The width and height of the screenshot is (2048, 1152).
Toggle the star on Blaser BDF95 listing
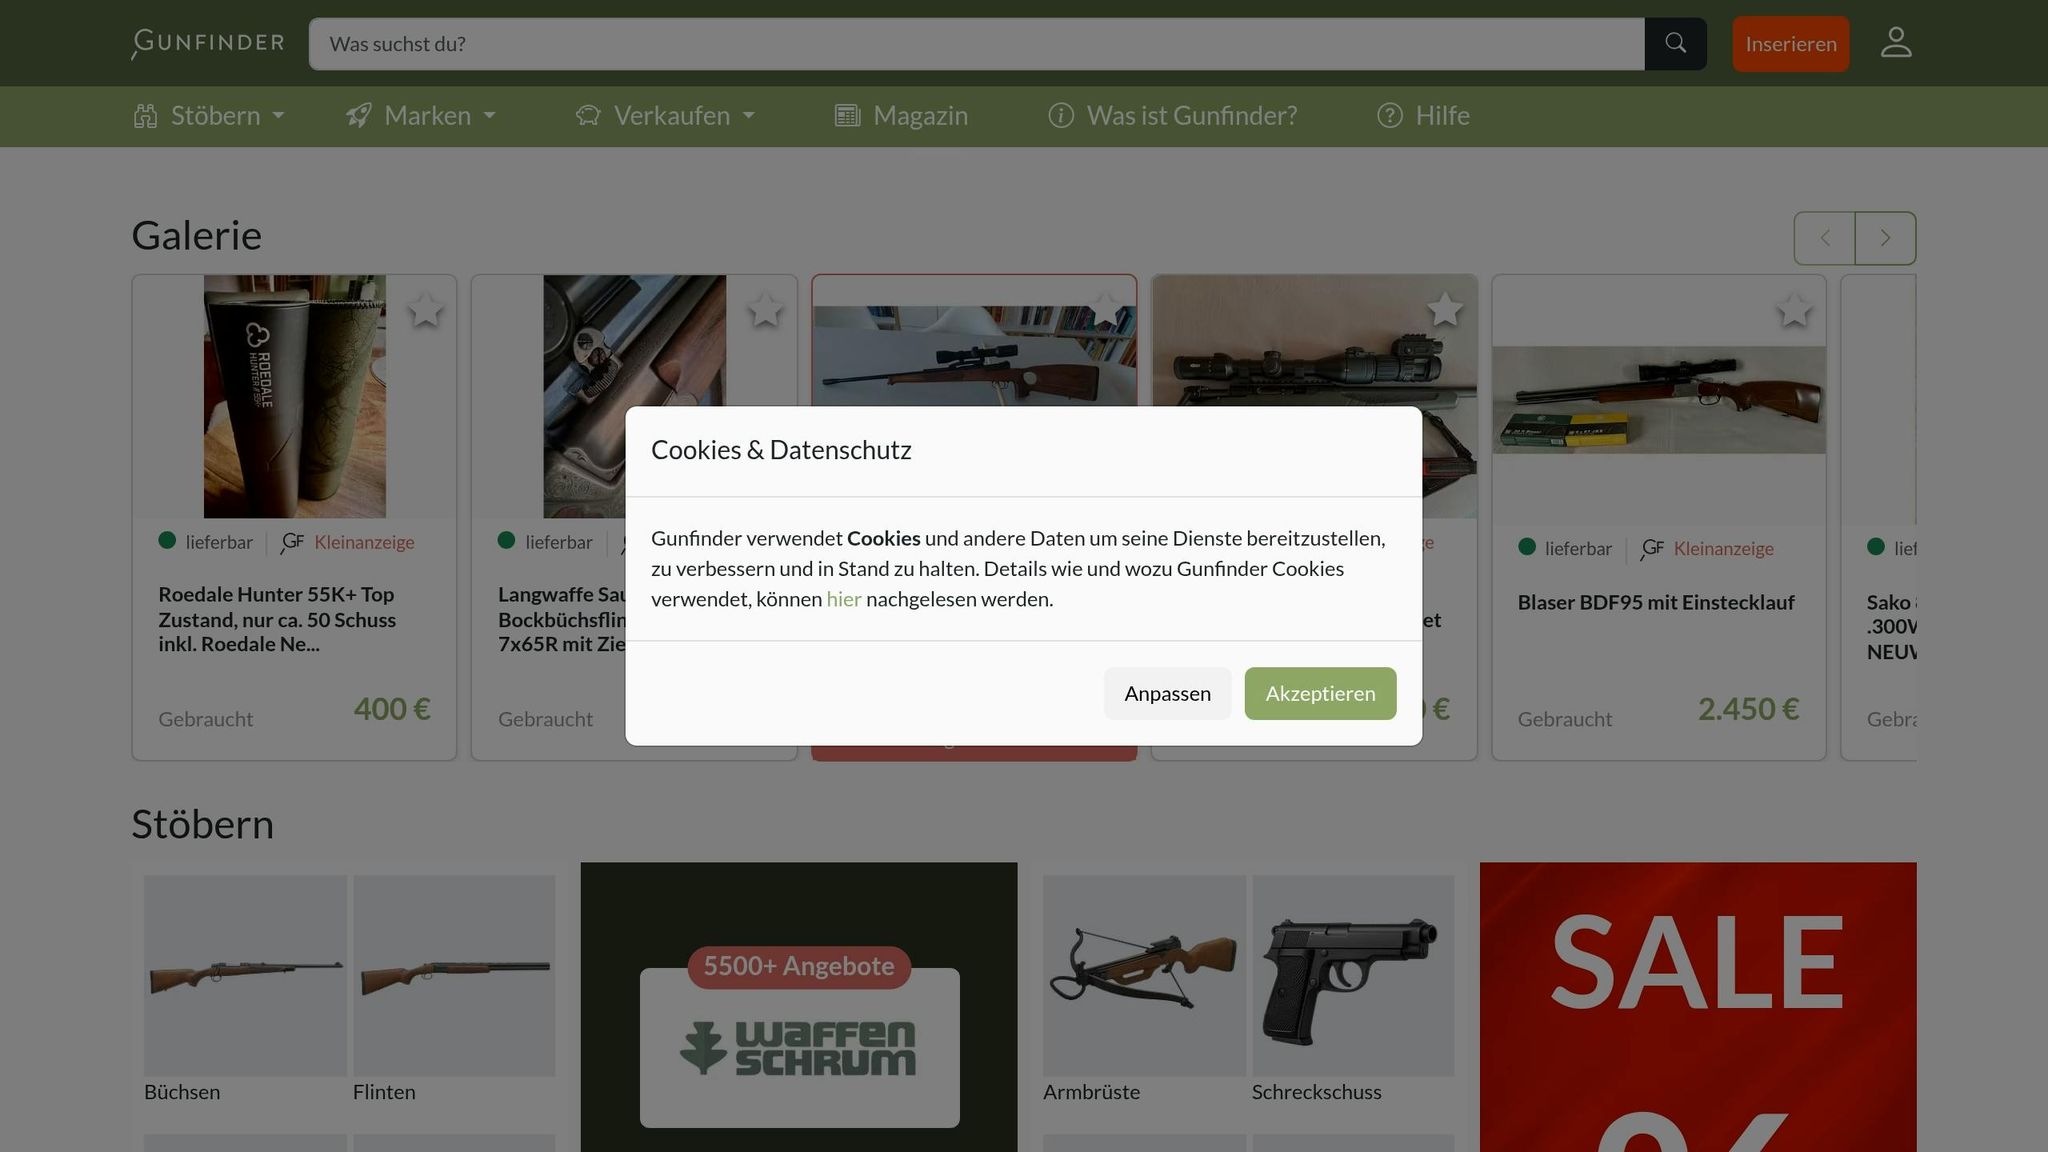[x=1795, y=311]
